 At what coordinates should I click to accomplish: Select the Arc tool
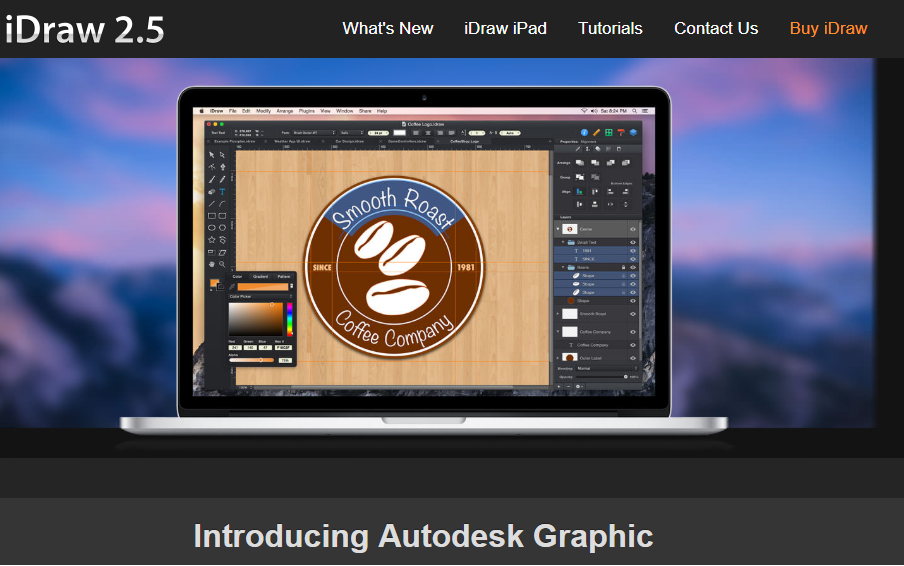(x=223, y=203)
